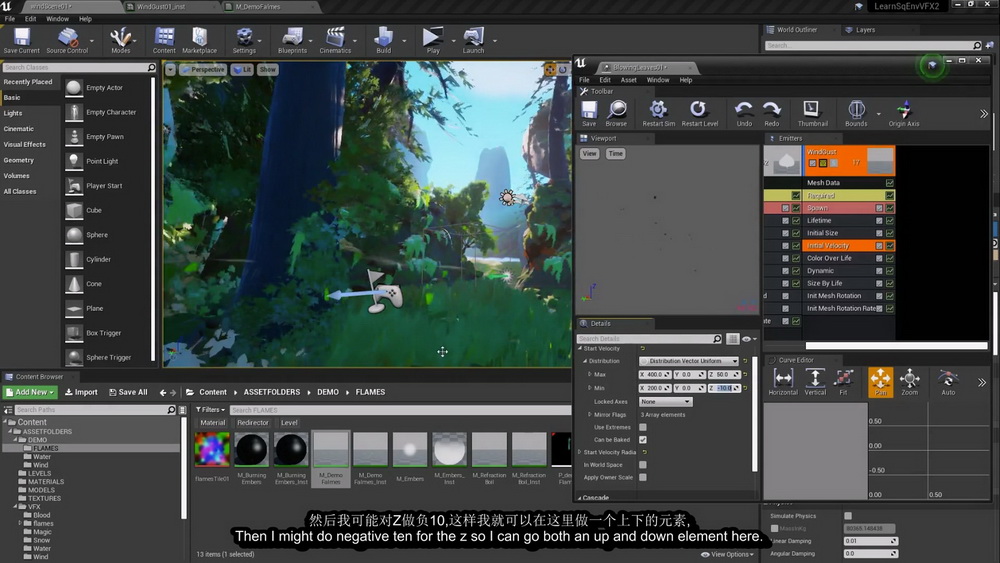Expand Mirror Flags array
Screen dimensions: 1000x563
pyautogui.click(x=589, y=414)
